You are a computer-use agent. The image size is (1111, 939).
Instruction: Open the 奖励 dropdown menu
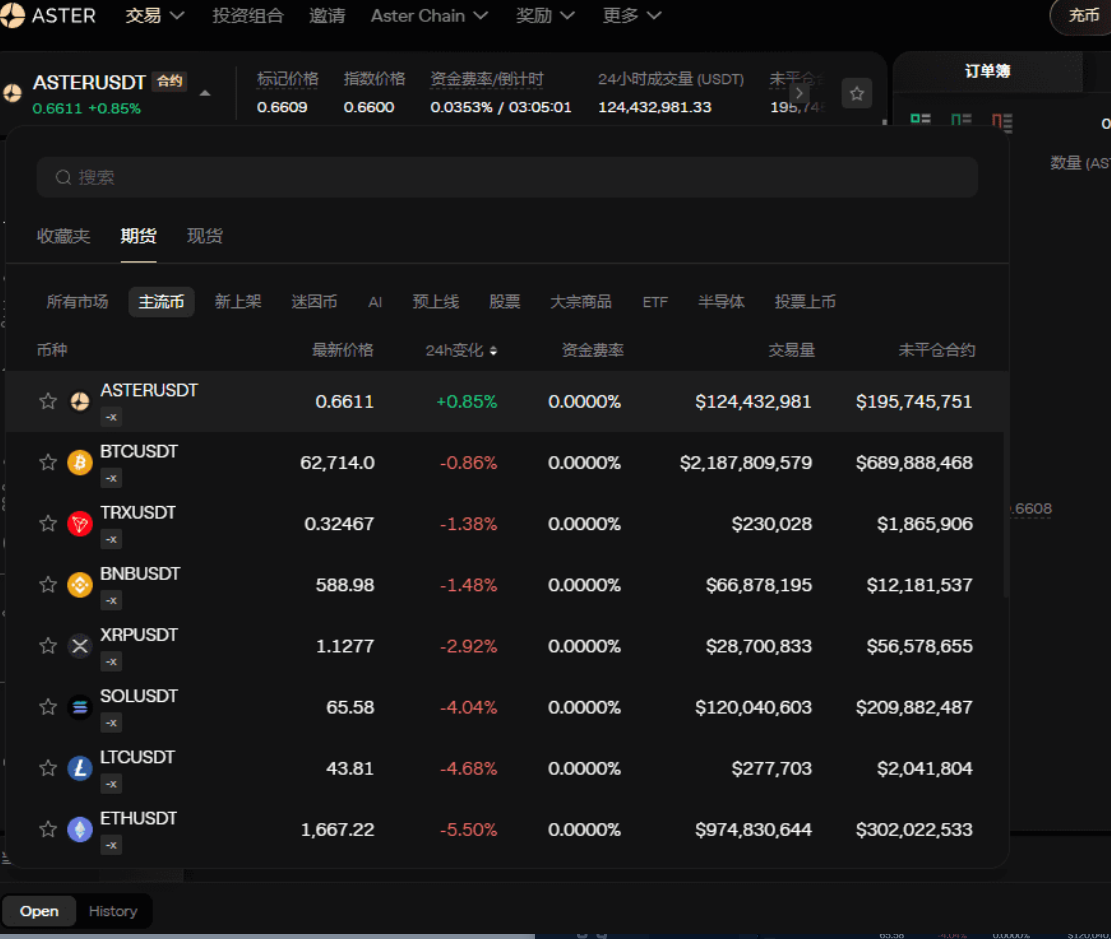click(545, 16)
